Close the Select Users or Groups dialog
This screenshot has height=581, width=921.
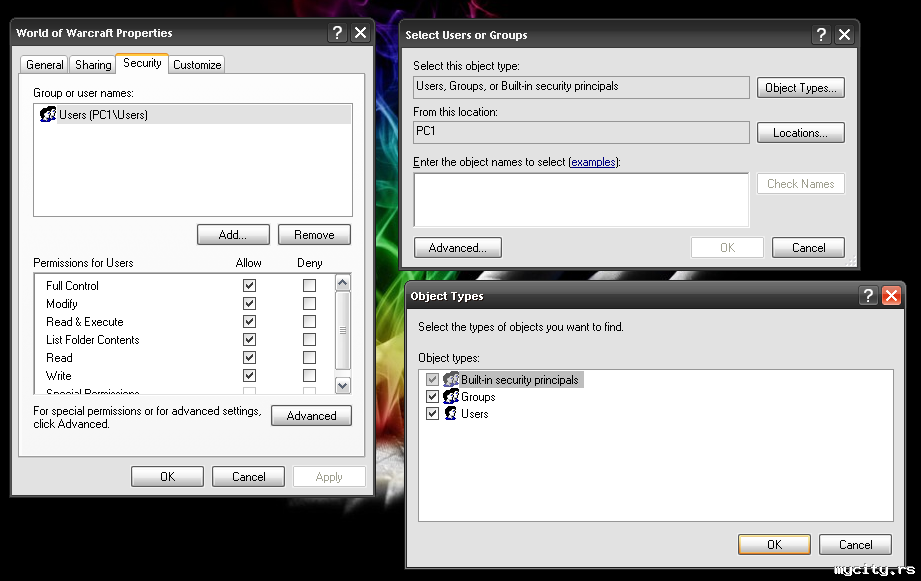tap(844, 35)
